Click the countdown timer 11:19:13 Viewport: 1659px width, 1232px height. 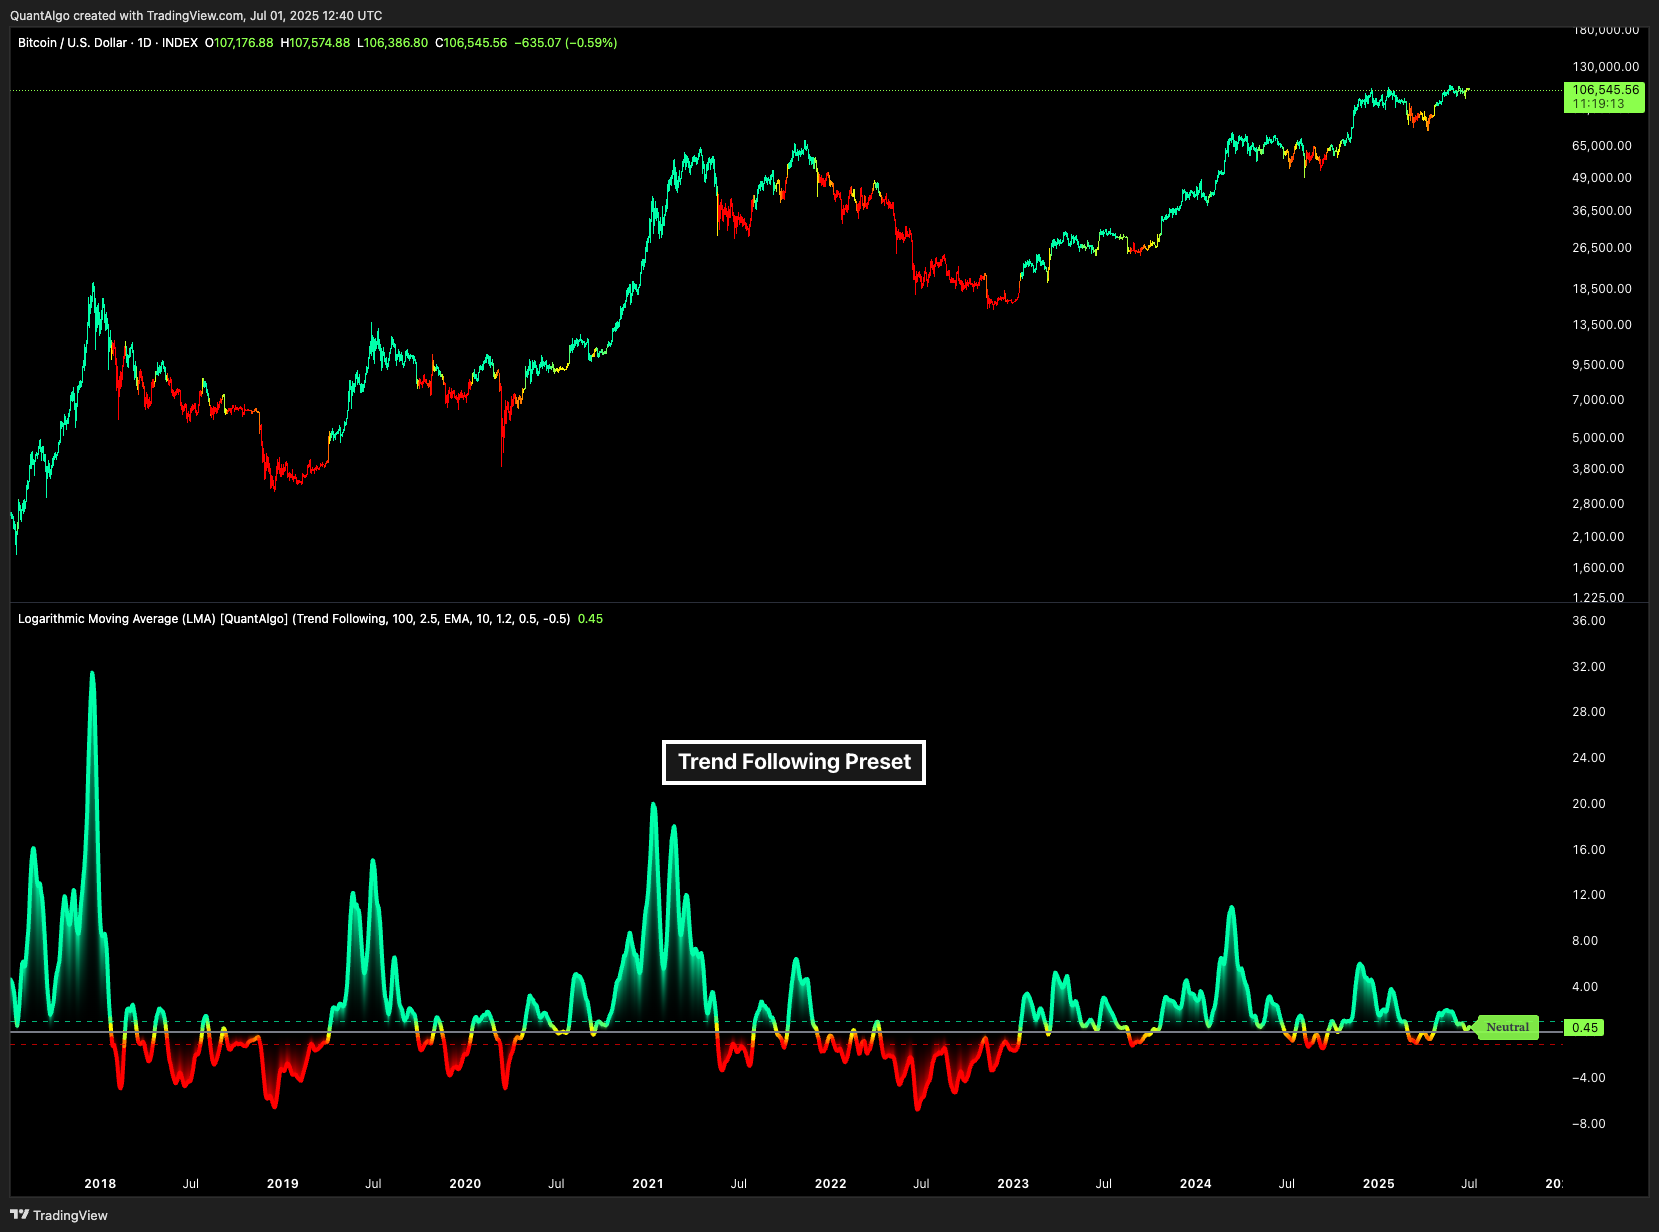1599,104
